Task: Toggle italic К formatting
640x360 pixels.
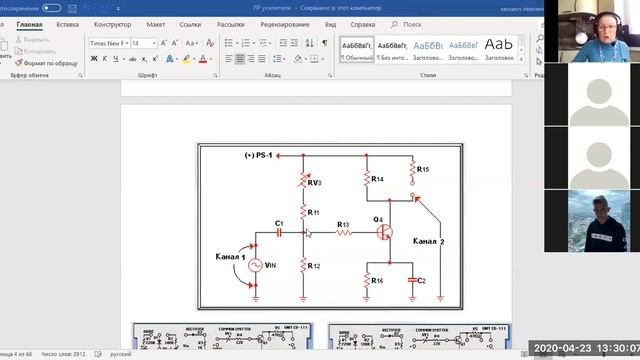Action: (105, 59)
